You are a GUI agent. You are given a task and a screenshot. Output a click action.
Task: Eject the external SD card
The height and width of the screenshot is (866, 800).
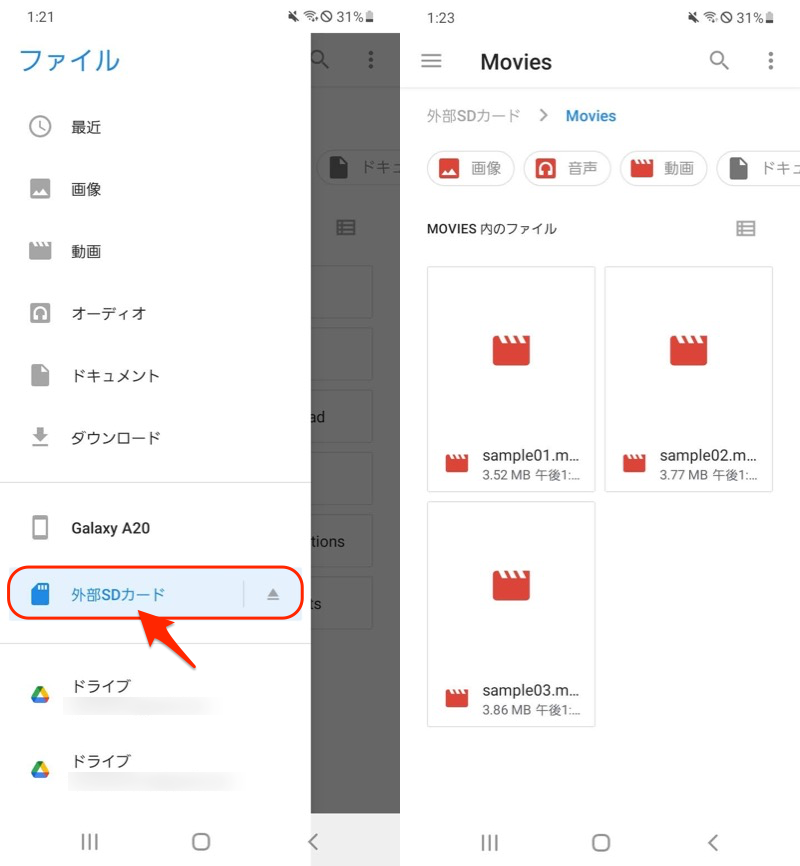click(x=273, y=595)
